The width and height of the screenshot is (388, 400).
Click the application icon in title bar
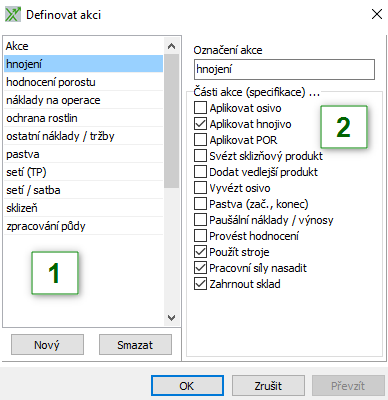point(13,15)
